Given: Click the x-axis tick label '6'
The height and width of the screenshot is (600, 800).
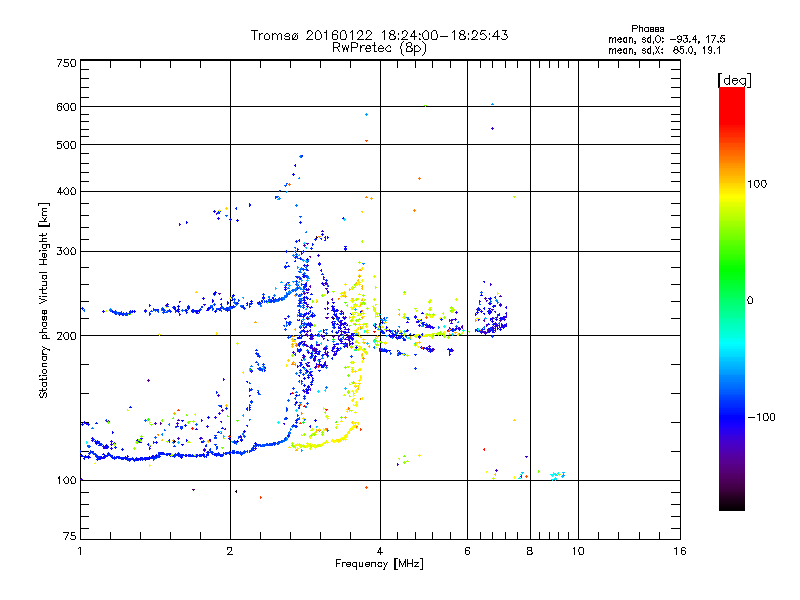Looking at the screenshot, I should coord(467,551).
